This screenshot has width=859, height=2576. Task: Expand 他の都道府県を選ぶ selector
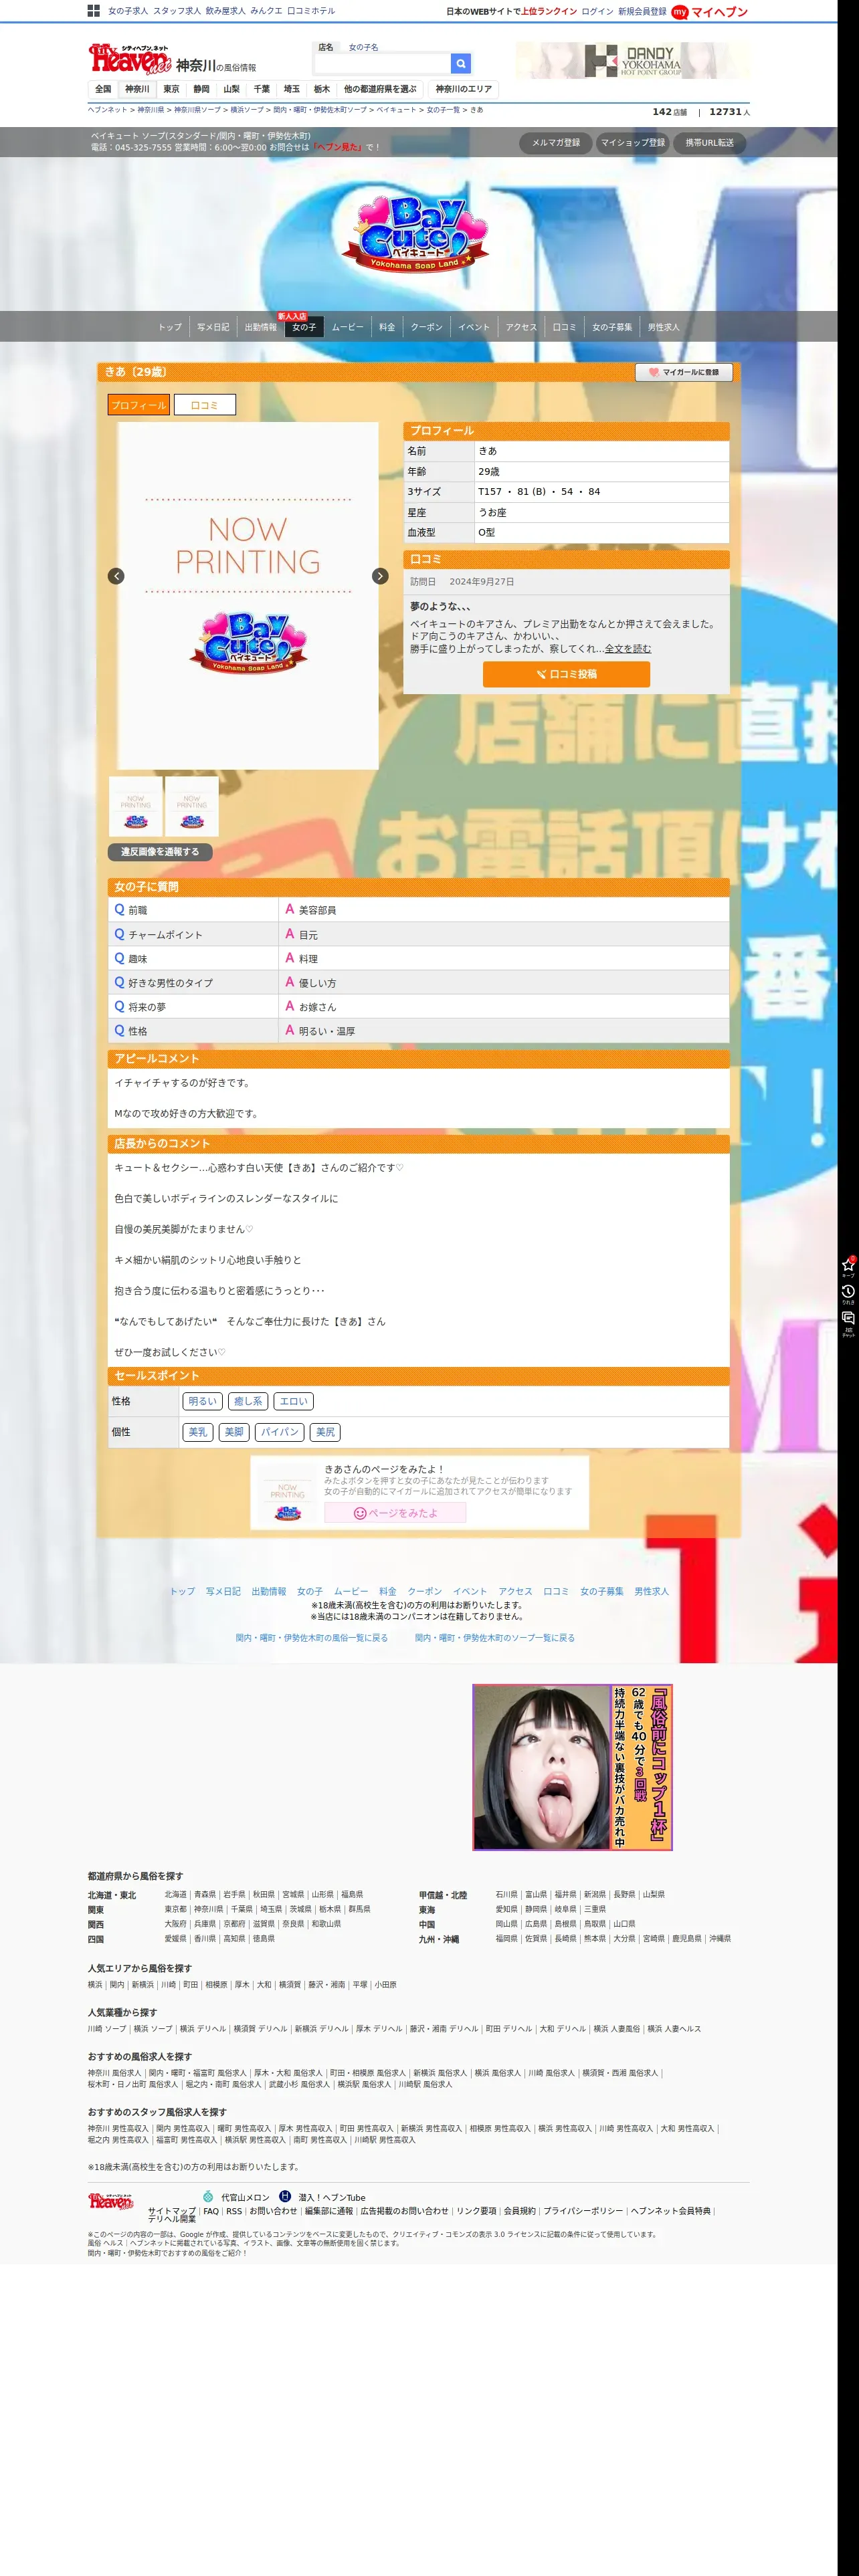click(380, 89)
